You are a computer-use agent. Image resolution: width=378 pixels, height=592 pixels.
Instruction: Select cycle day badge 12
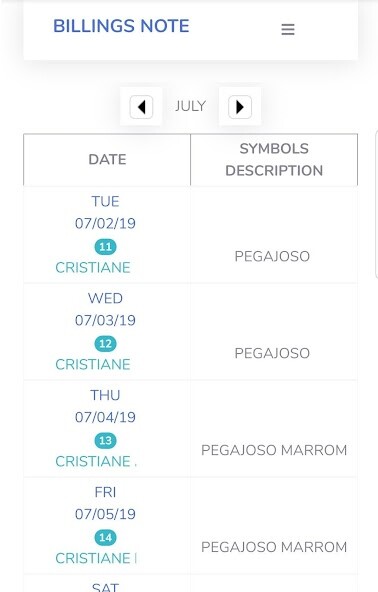(x=105, y=344)
